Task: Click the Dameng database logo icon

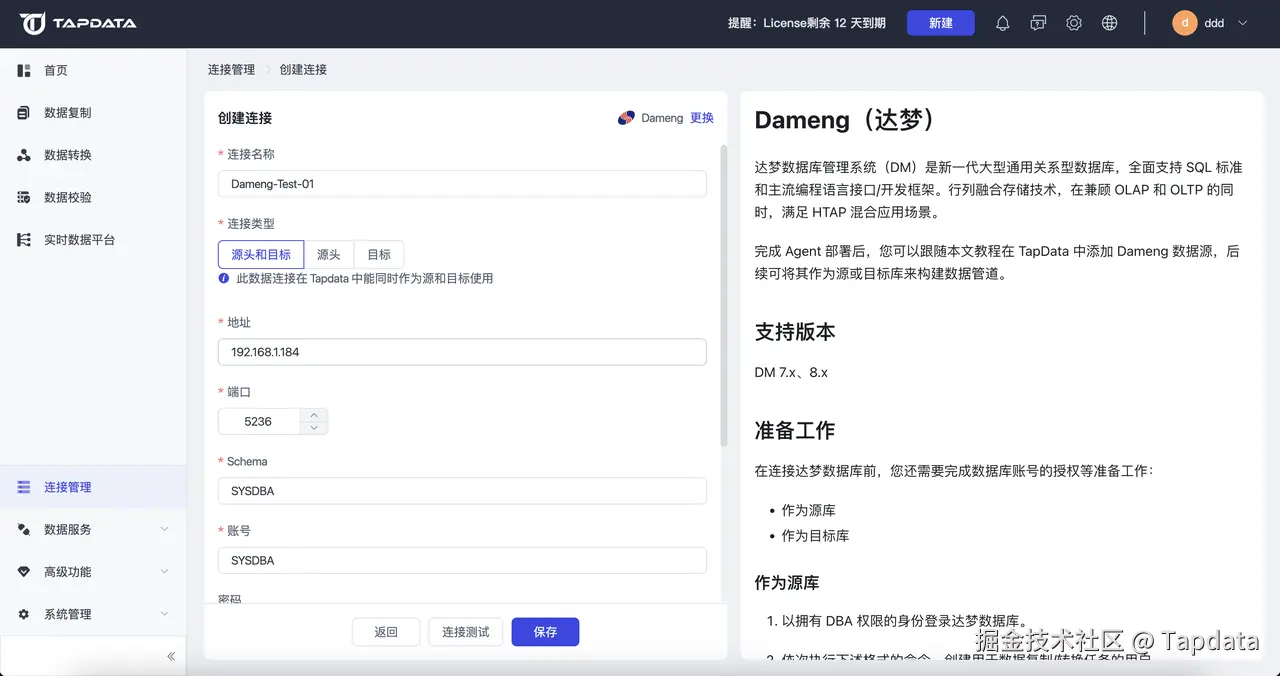Action: (626, 118)
